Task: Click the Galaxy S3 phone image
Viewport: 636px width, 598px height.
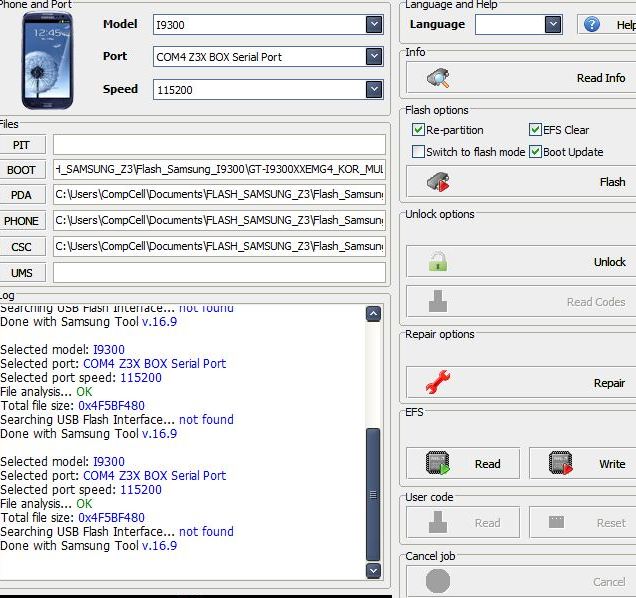Action: (x=47, y=60)
